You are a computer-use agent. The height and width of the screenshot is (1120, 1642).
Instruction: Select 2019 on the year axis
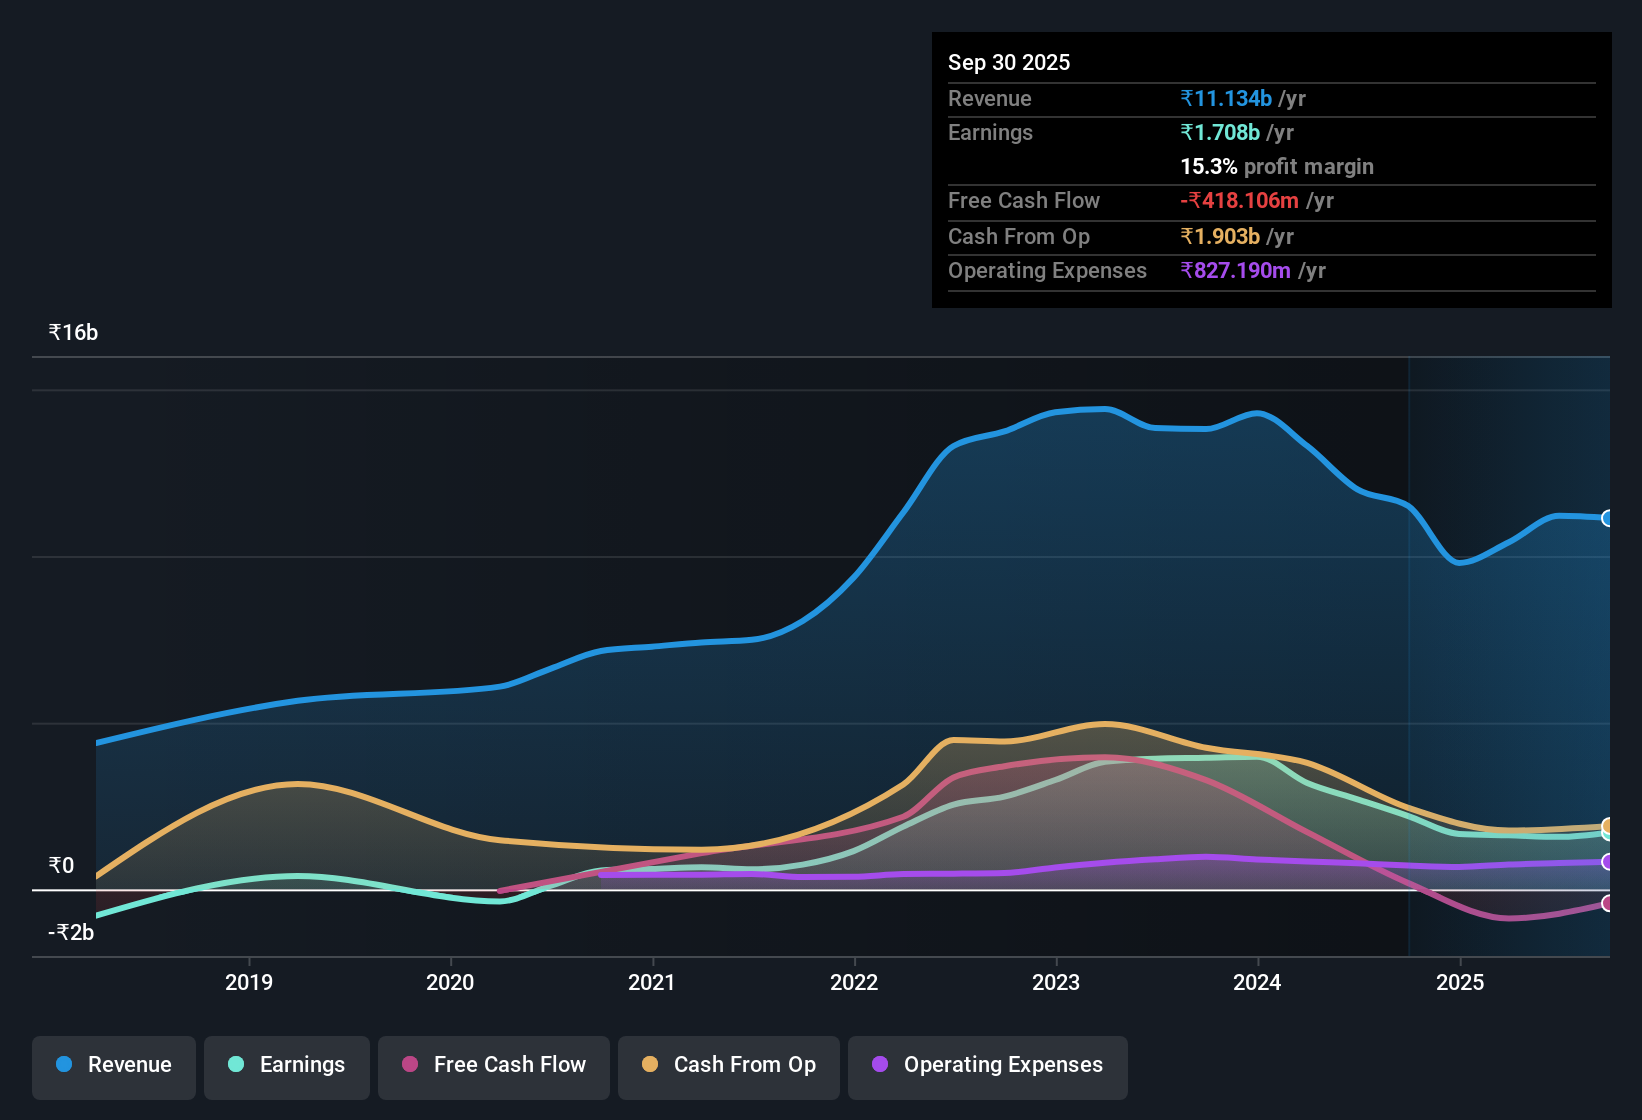249,983
